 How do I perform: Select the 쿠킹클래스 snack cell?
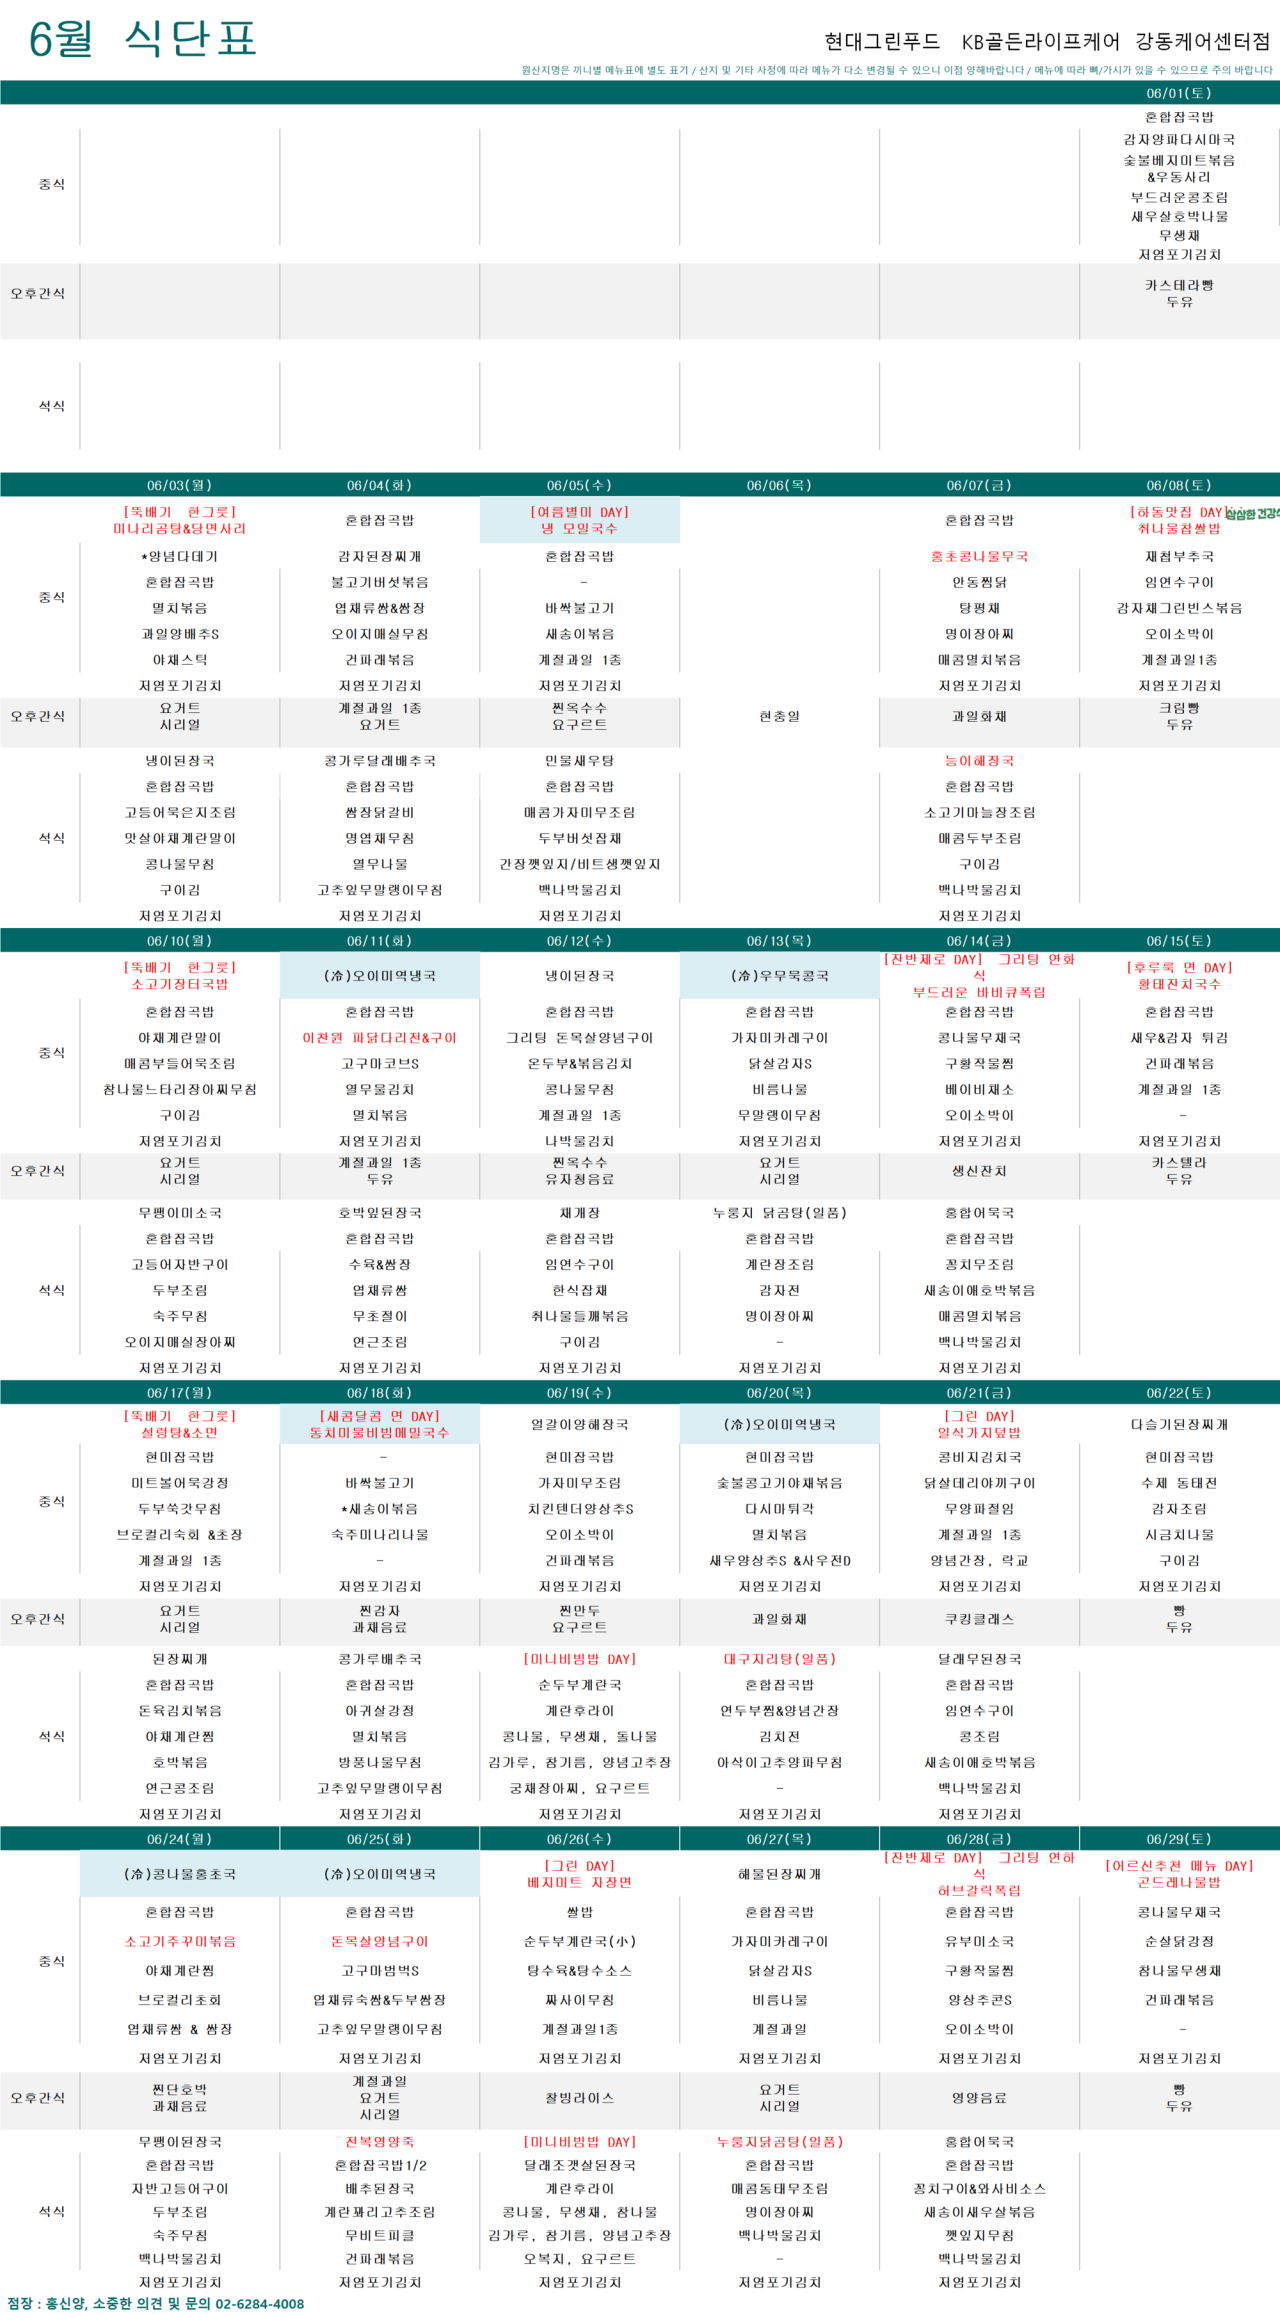click(x=979, y=1619)
